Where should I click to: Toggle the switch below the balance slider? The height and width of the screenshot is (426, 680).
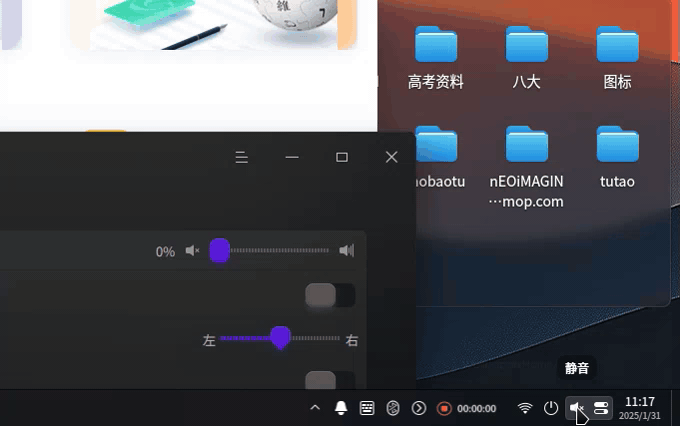click(x=330, y=380)
